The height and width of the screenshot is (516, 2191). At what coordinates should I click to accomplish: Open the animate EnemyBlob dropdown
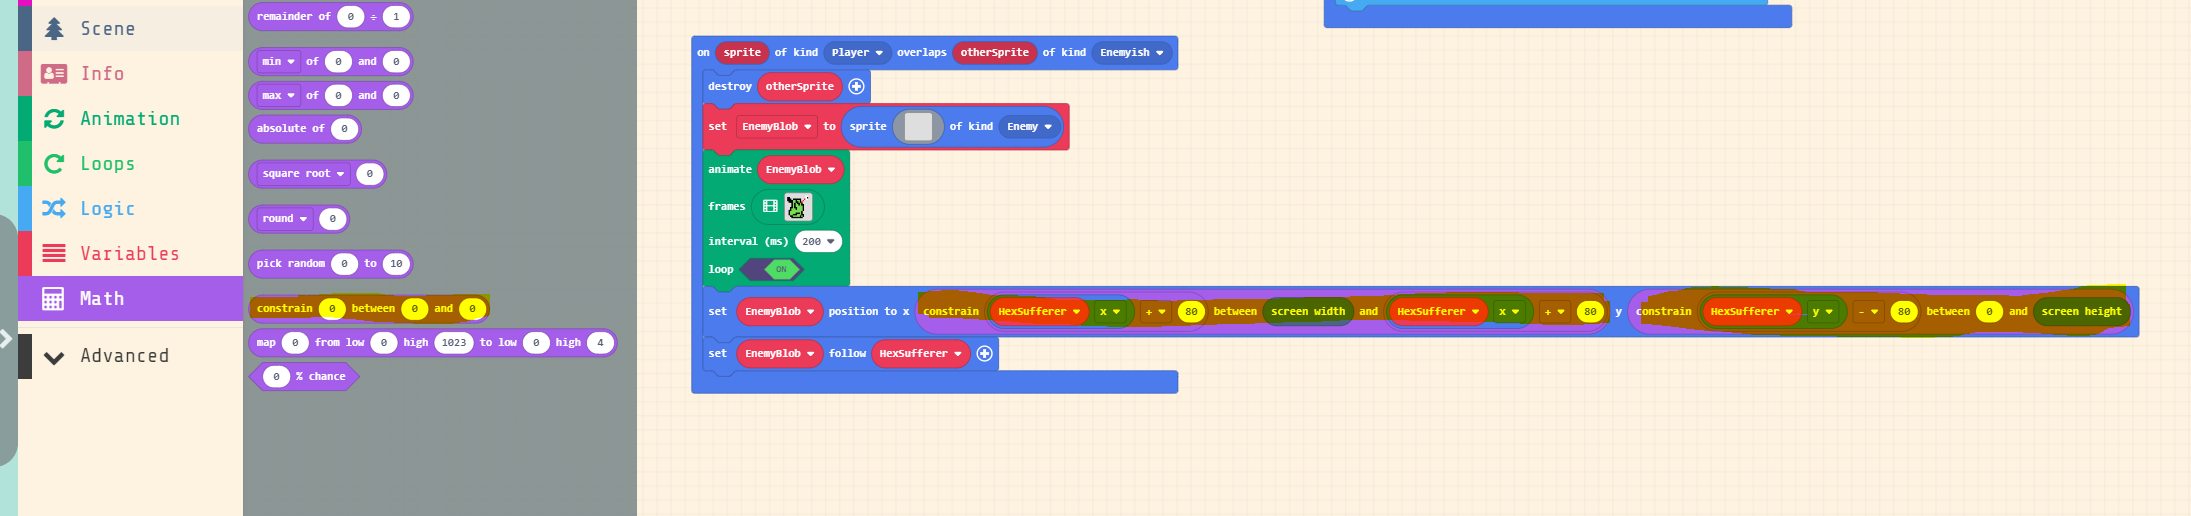[800, 169]
